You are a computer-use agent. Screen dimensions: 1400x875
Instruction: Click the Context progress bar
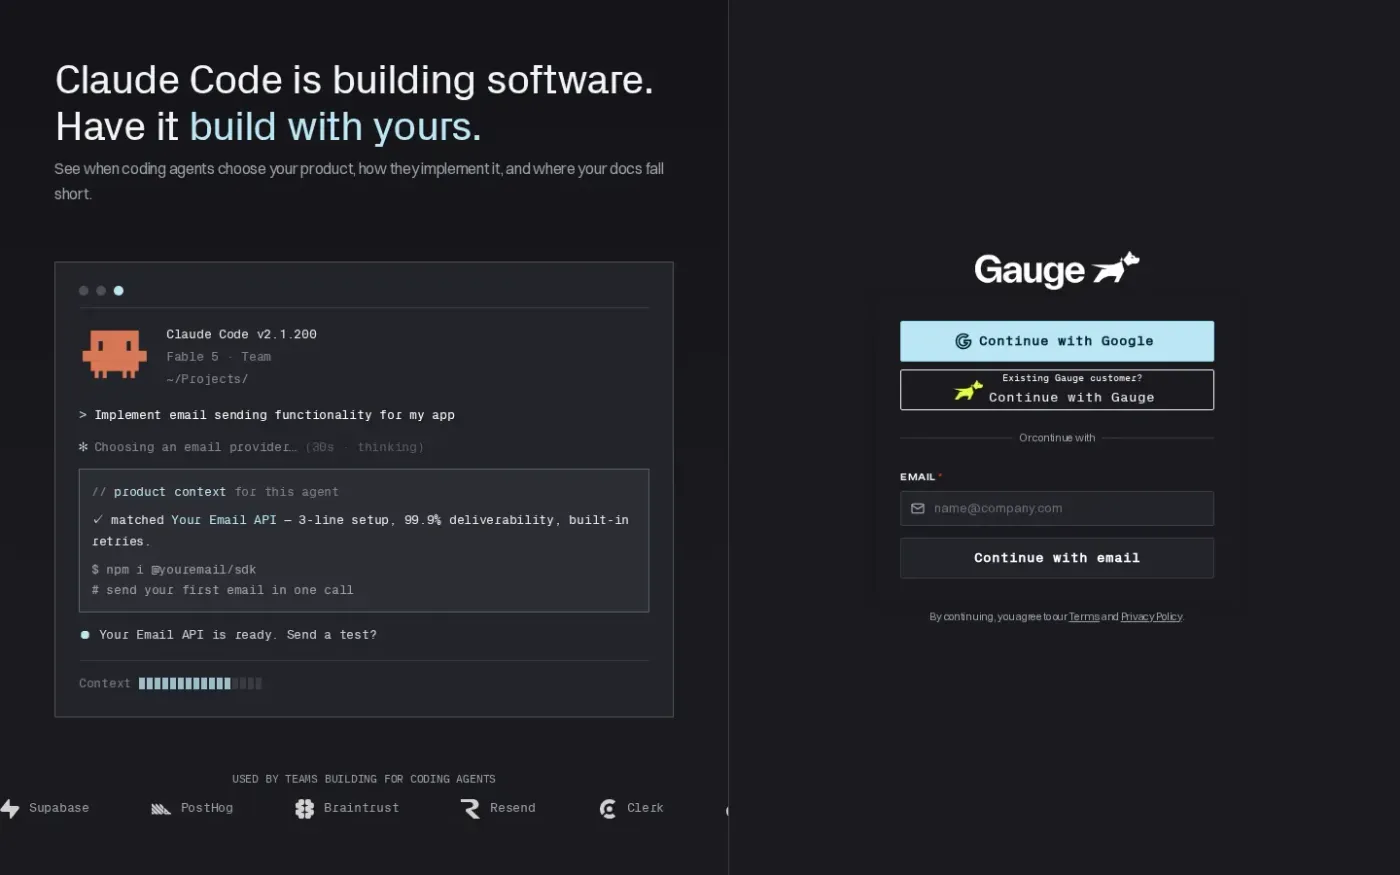click(x=200, y=684)
